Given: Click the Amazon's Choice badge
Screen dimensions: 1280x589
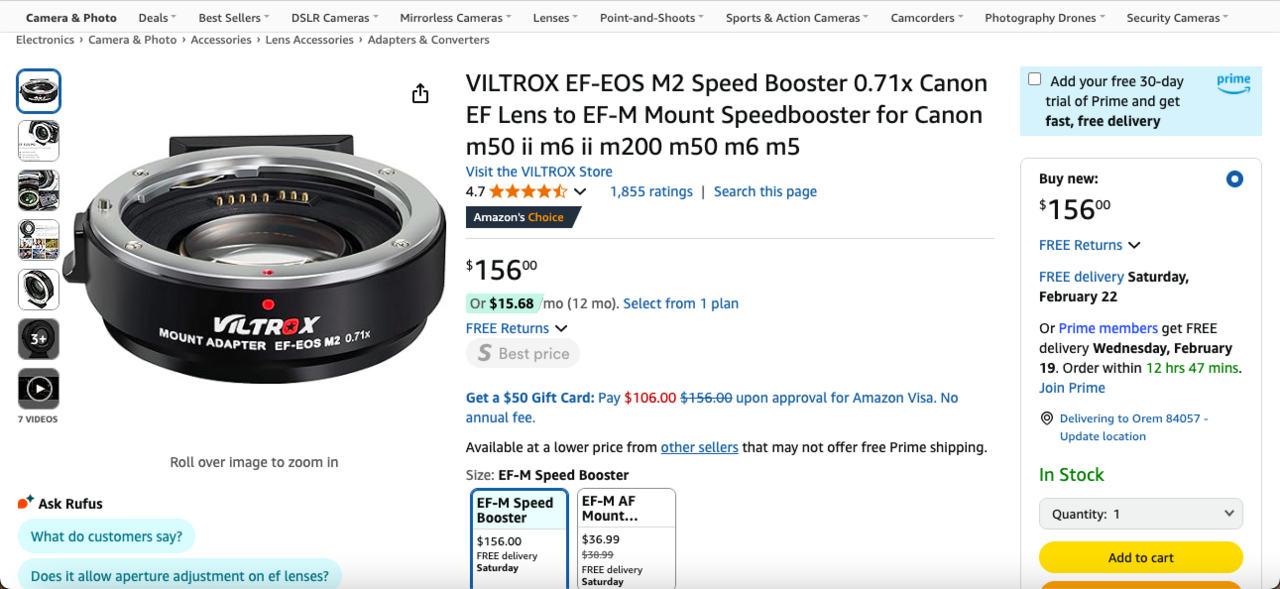Looking at the screenshot, I should 521,217.
